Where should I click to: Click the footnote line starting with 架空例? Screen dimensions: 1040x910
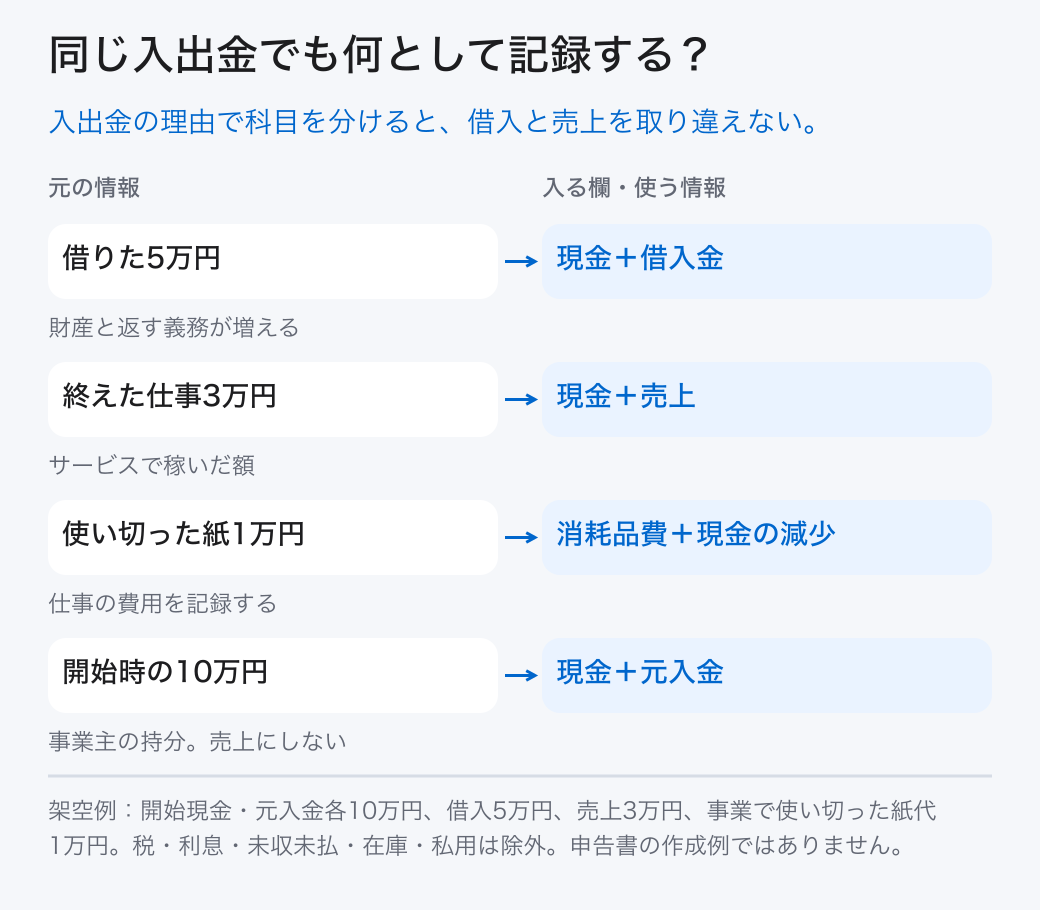click(x=492, y=811)
